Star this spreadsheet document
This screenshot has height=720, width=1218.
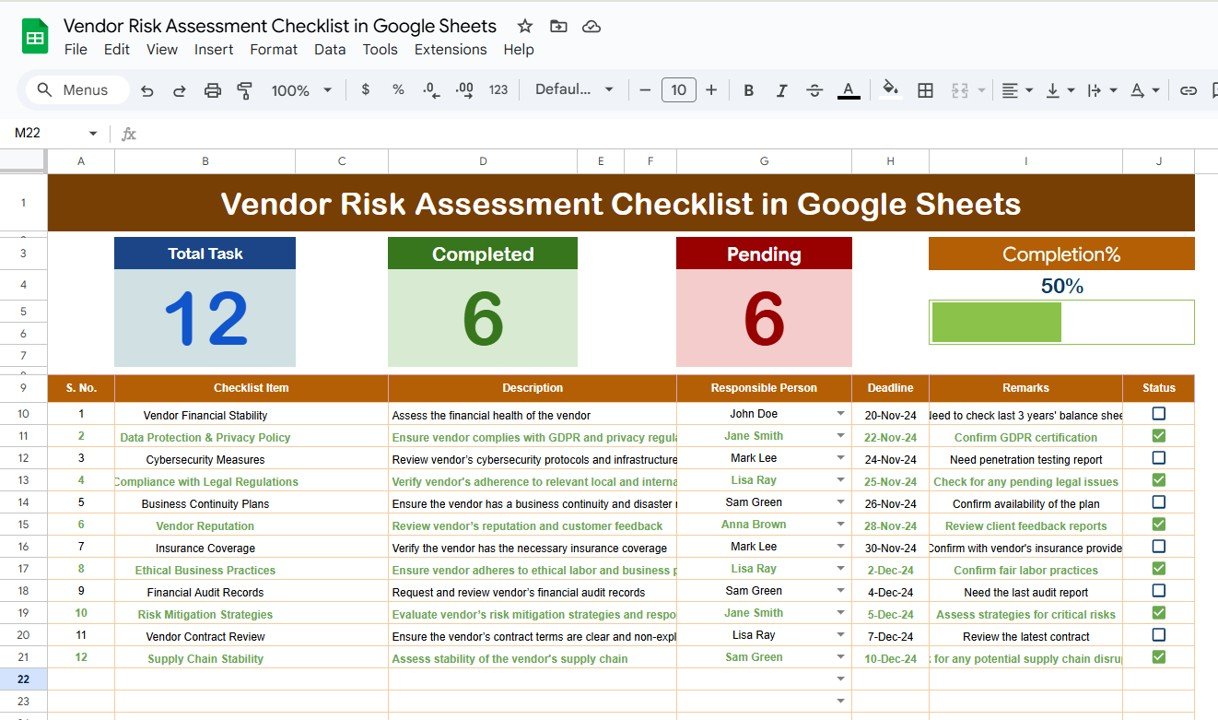point(525,26)
